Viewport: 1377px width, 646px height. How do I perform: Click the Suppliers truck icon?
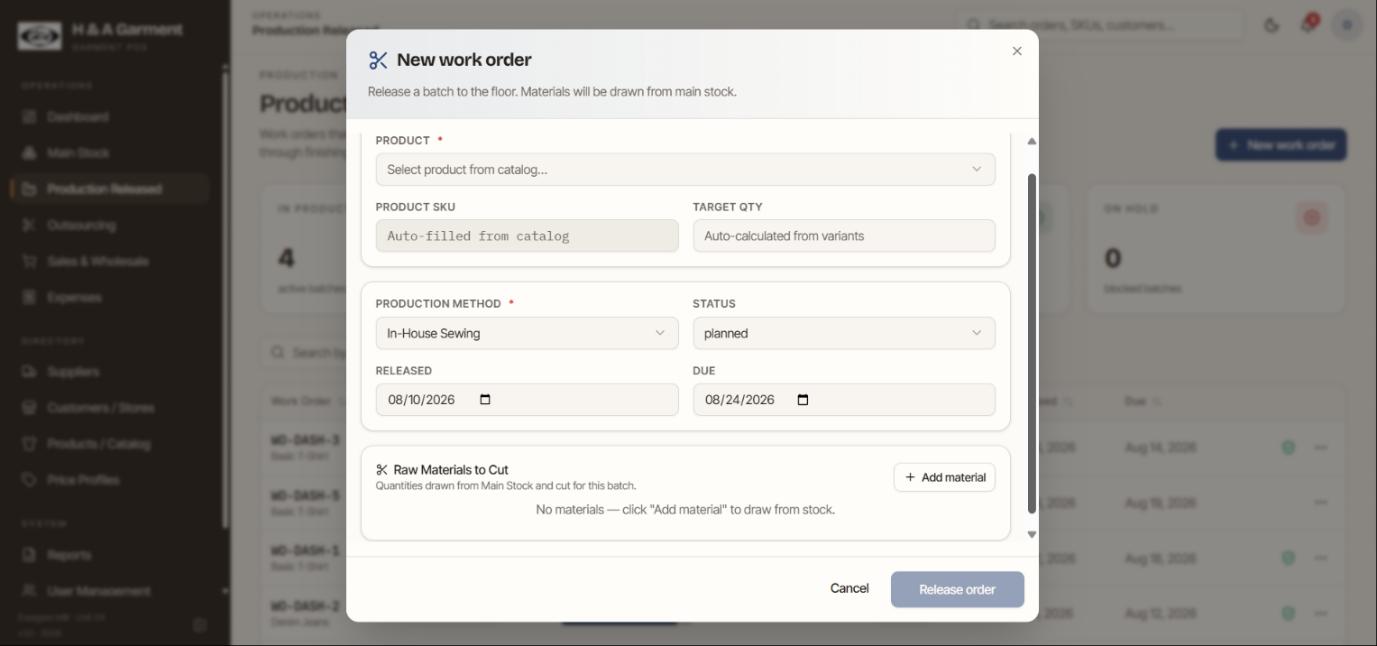pyautogui.click(x=29, y=372)
